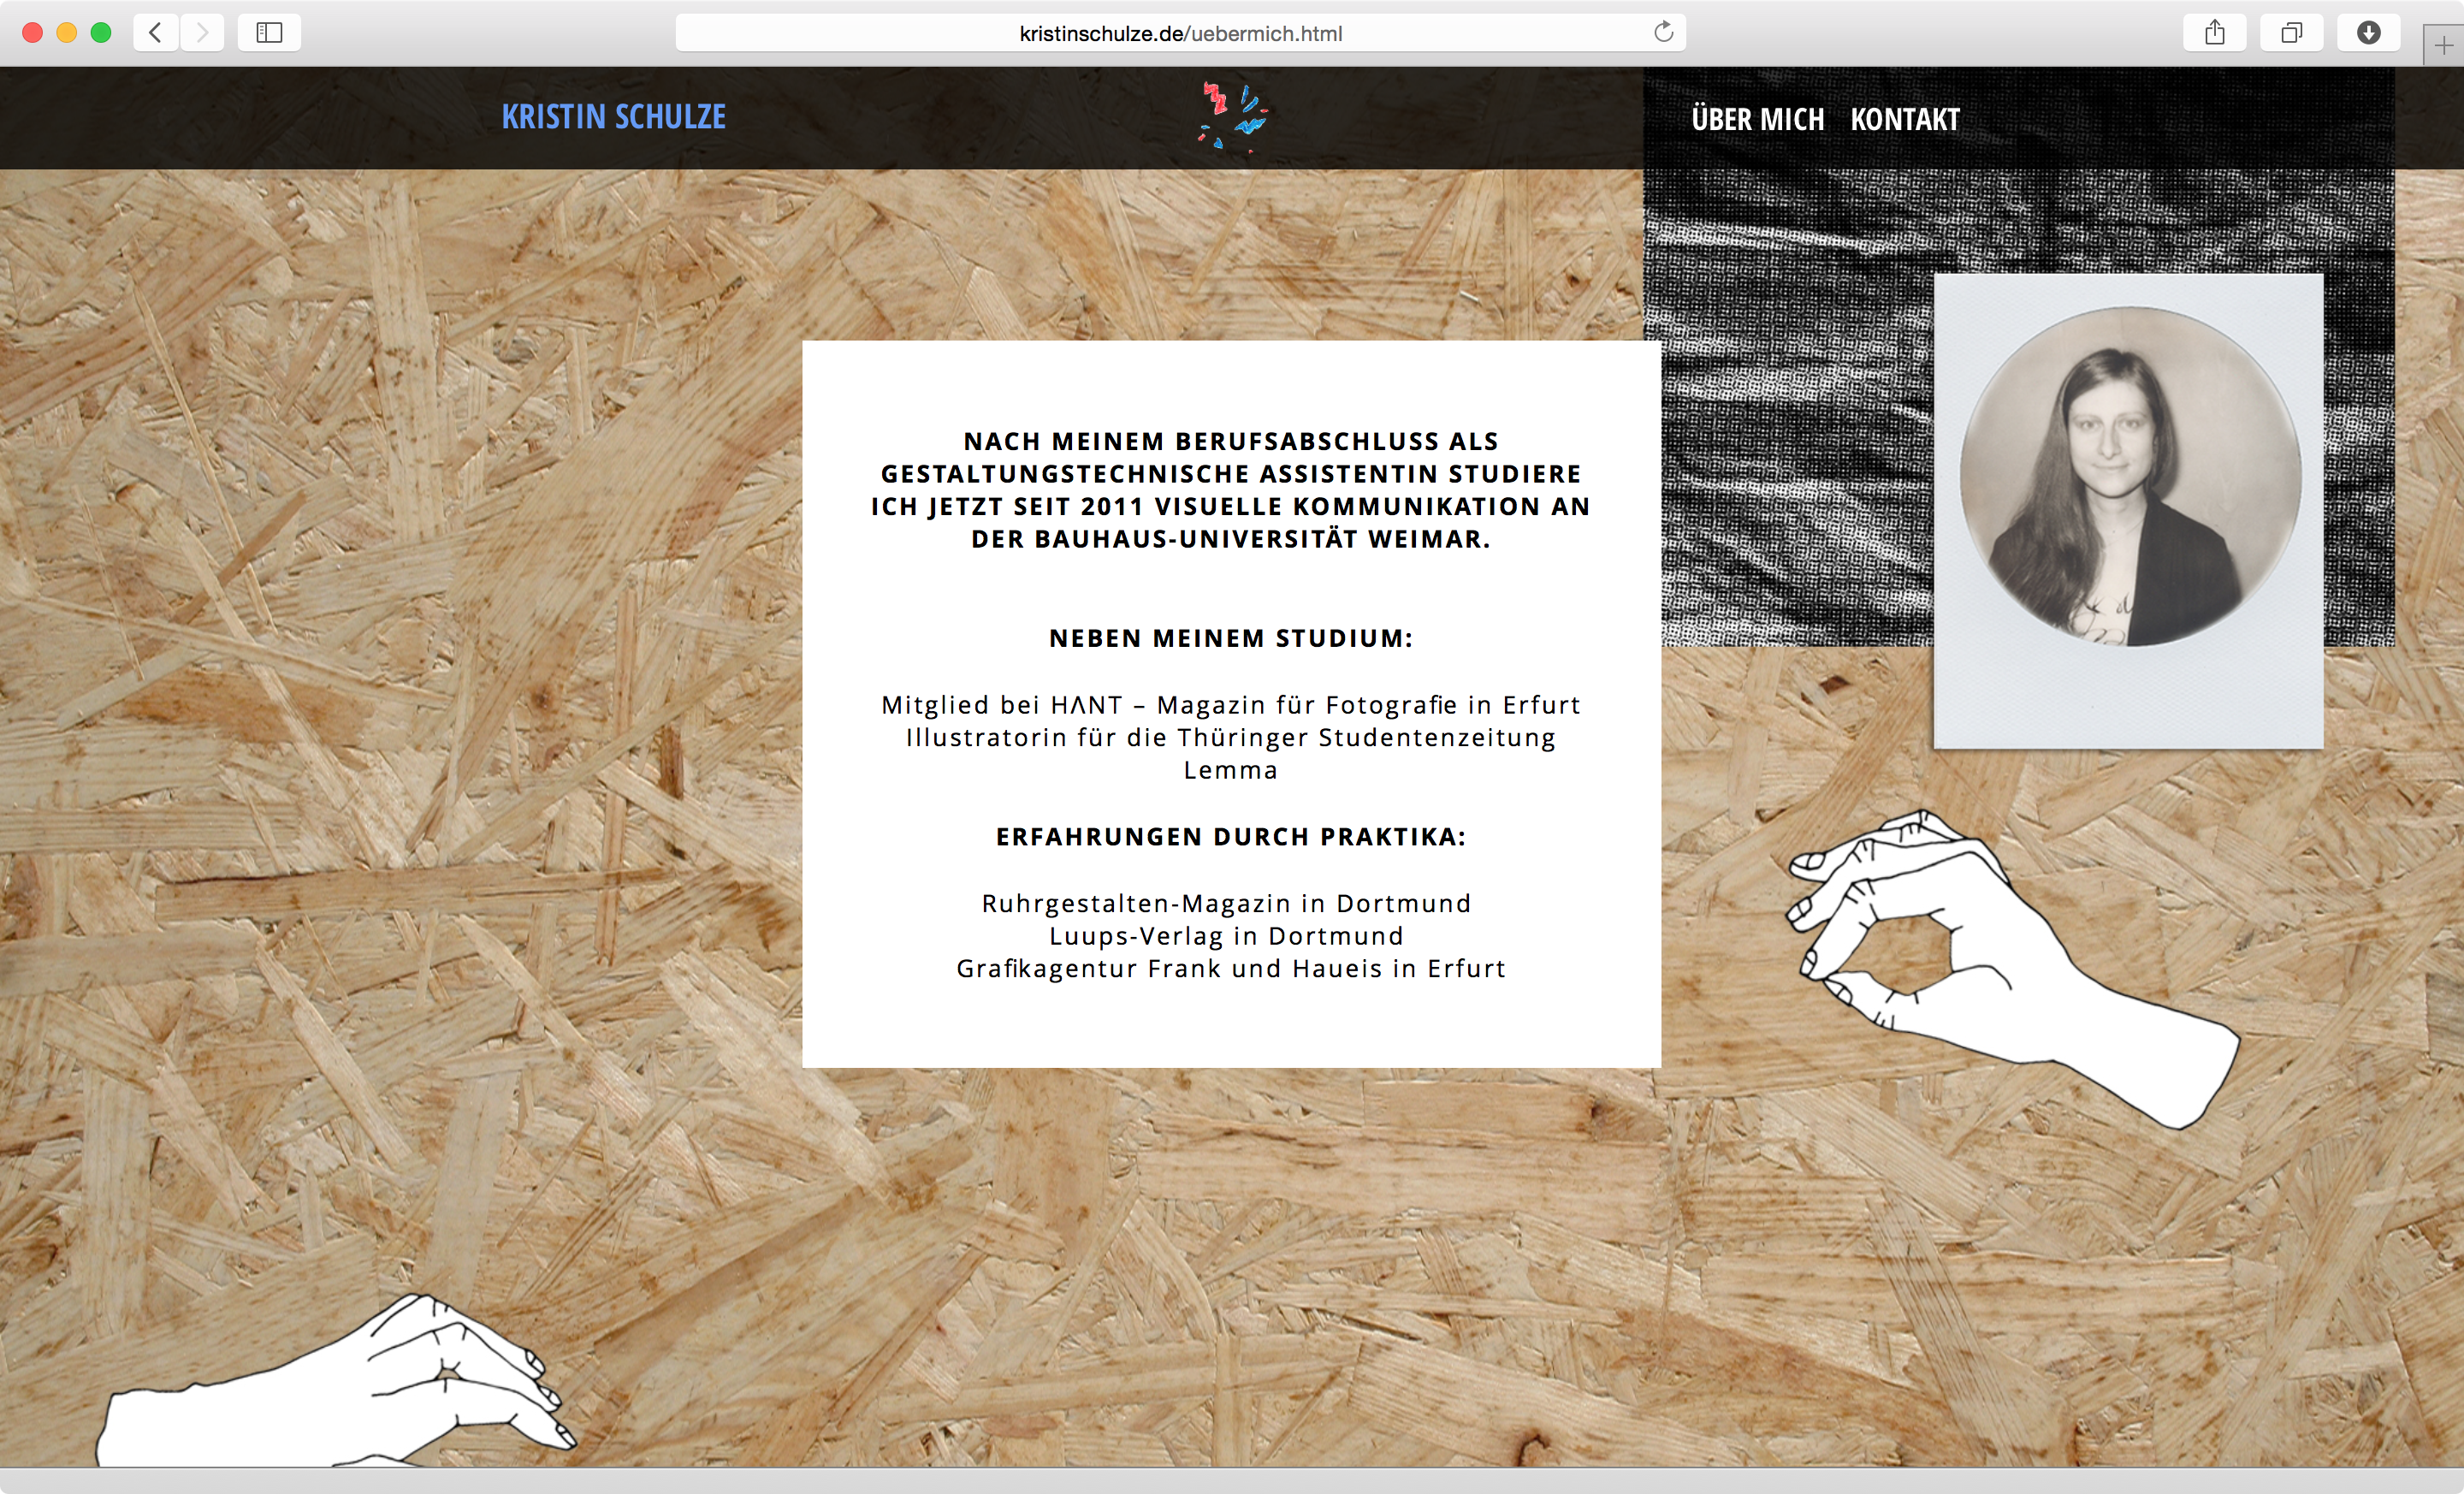Click the 'NEBEN MEINEM STUDIUM:' heading
The image size is (2464, 1494).
click(1231, 638)
